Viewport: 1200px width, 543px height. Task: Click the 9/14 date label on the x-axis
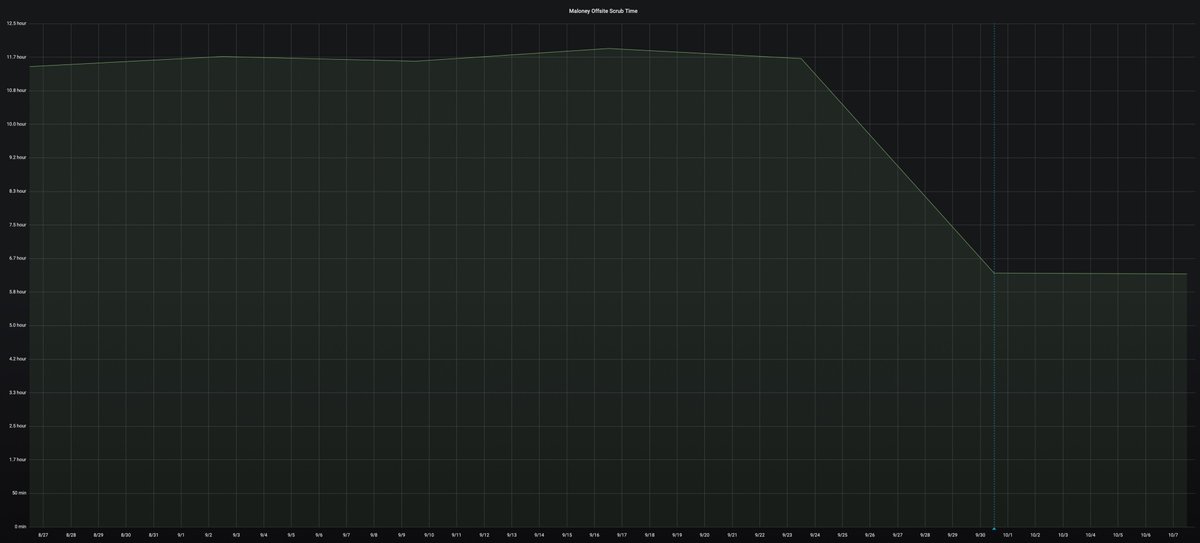click(x=539, y=536)
